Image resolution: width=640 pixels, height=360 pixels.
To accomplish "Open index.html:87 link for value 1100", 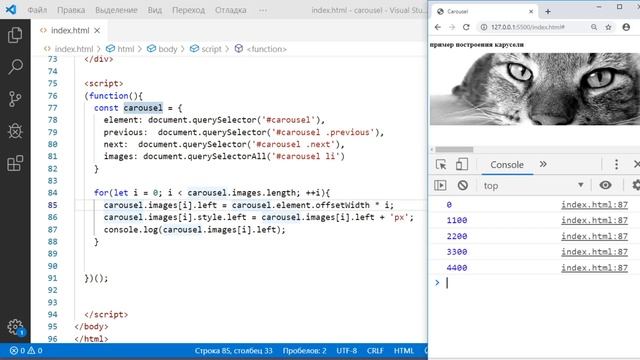I will (594, 220).
